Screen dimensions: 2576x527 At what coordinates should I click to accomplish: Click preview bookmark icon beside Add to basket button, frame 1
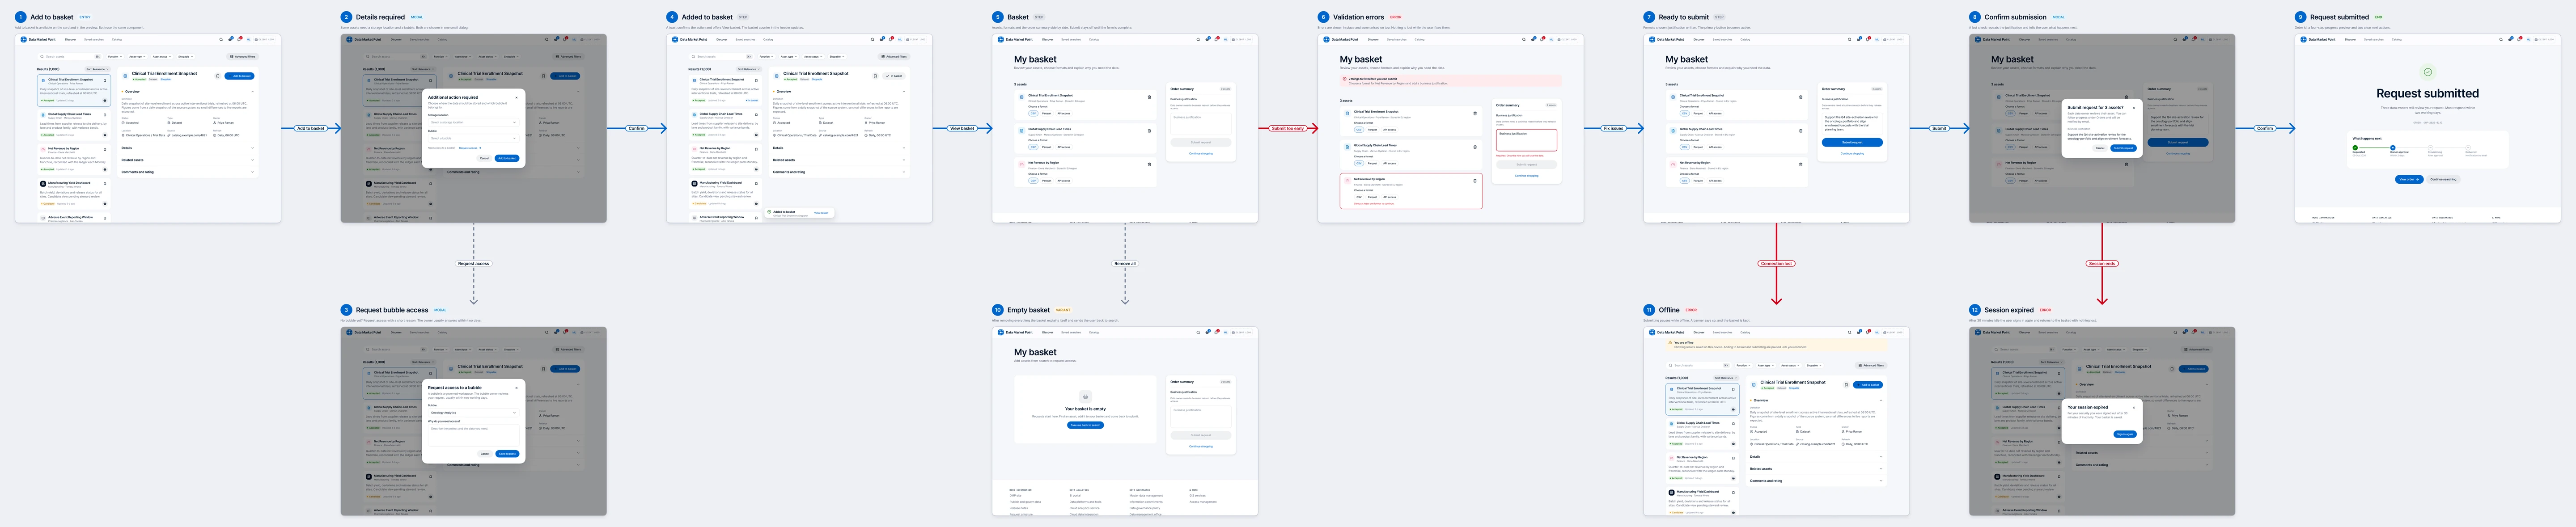[x=218, y=76]
